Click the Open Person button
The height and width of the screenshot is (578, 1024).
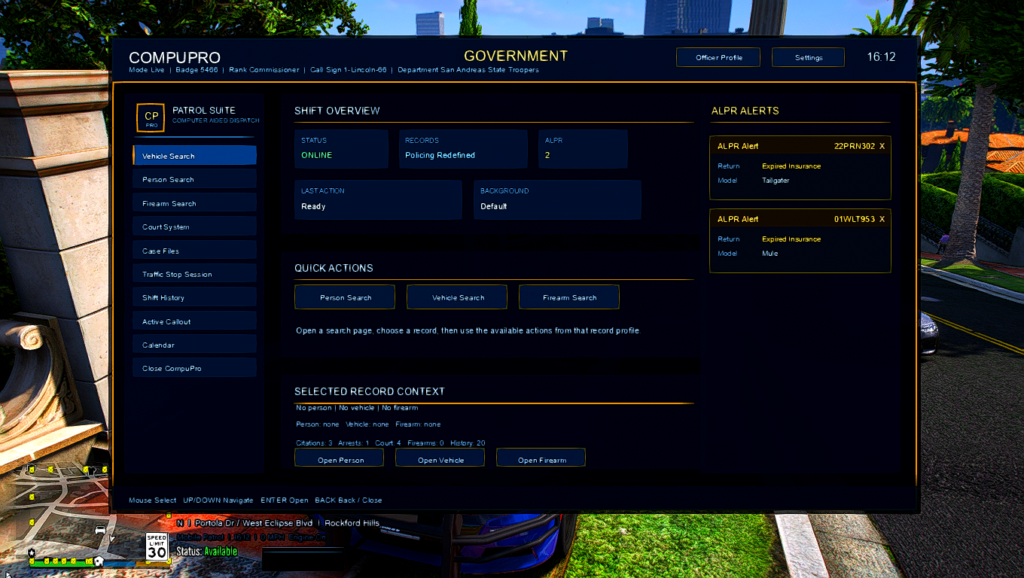point(340,459)
